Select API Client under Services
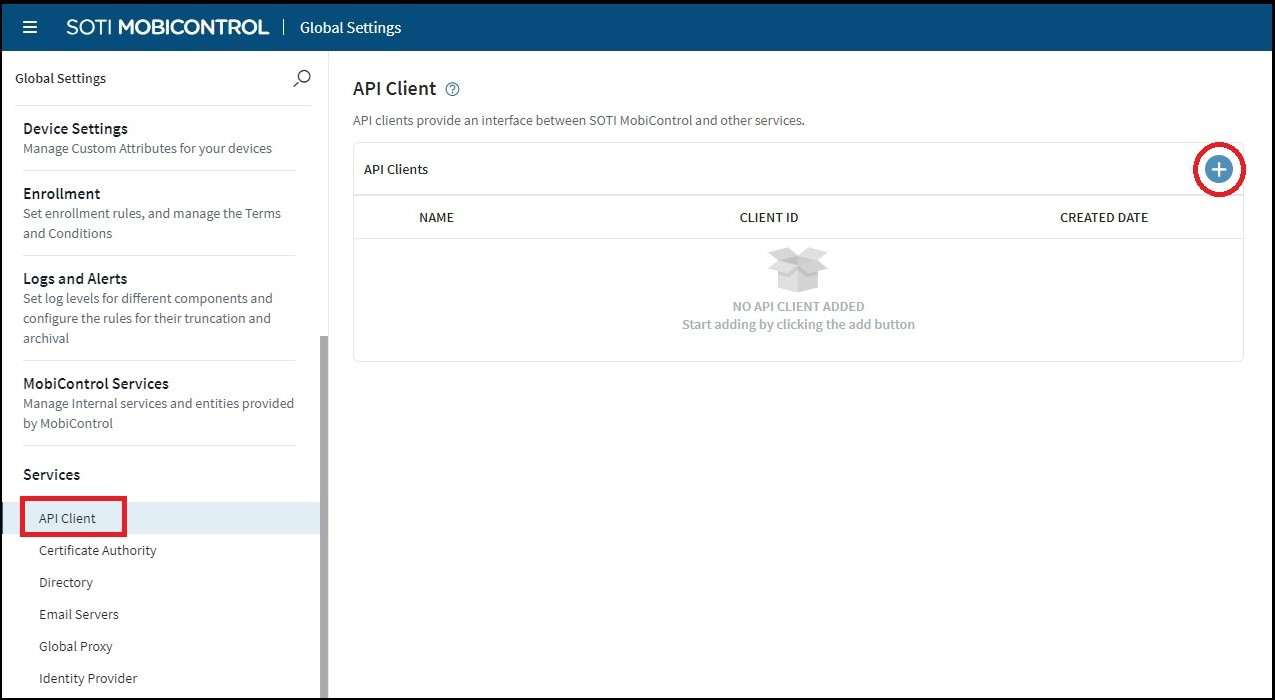1275x700 pixels. point(65,518)
